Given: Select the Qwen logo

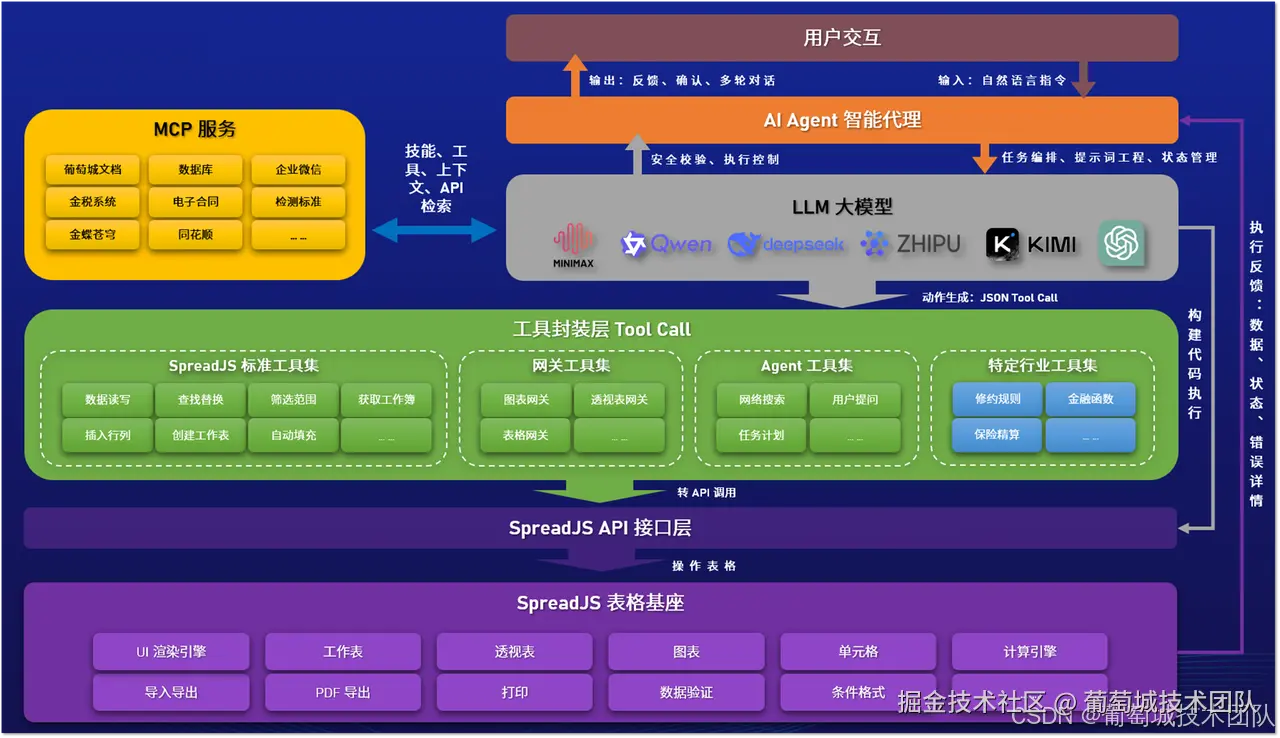Looking at the screenshot, I should [x=667, y=244].
